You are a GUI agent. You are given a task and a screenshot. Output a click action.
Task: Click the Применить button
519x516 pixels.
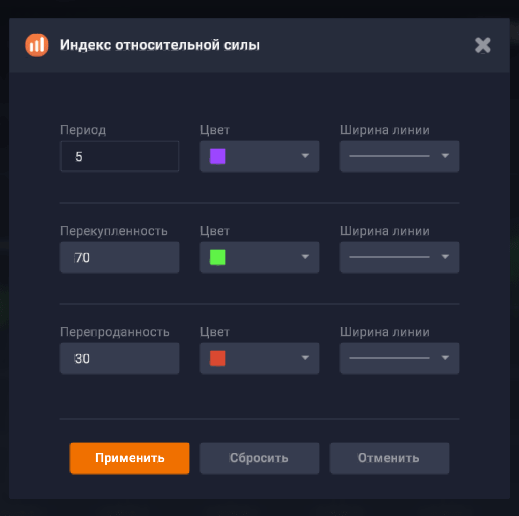click(130, 458)
